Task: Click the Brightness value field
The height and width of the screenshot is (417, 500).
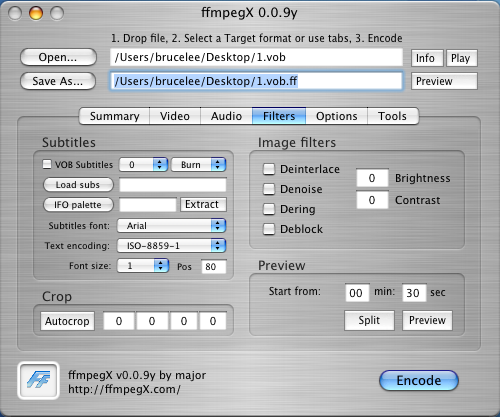Action: click(x=372, y=178)
